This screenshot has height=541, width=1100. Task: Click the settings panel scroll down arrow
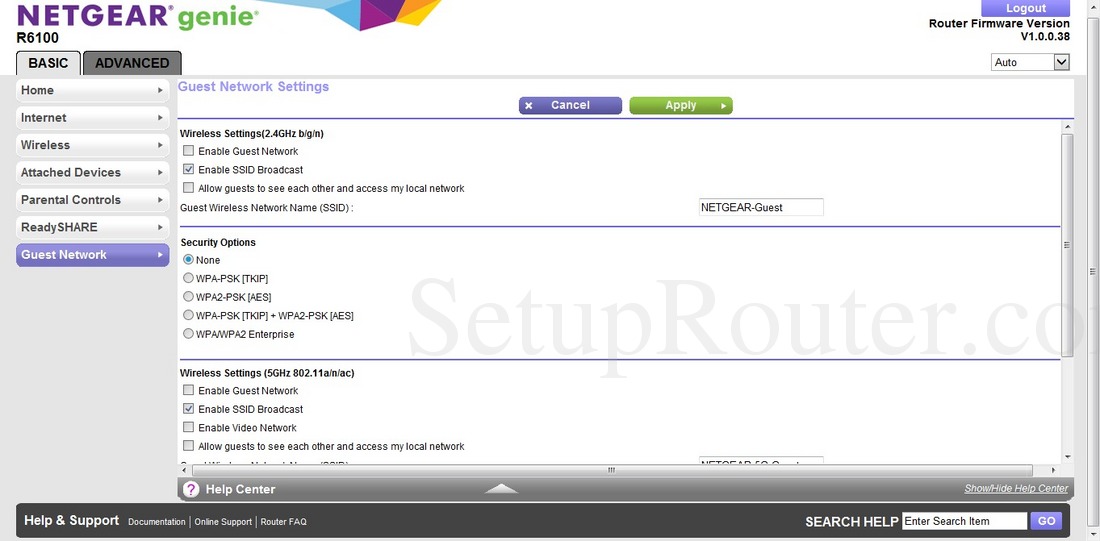pyautogui.click(x=1067, y=457)
